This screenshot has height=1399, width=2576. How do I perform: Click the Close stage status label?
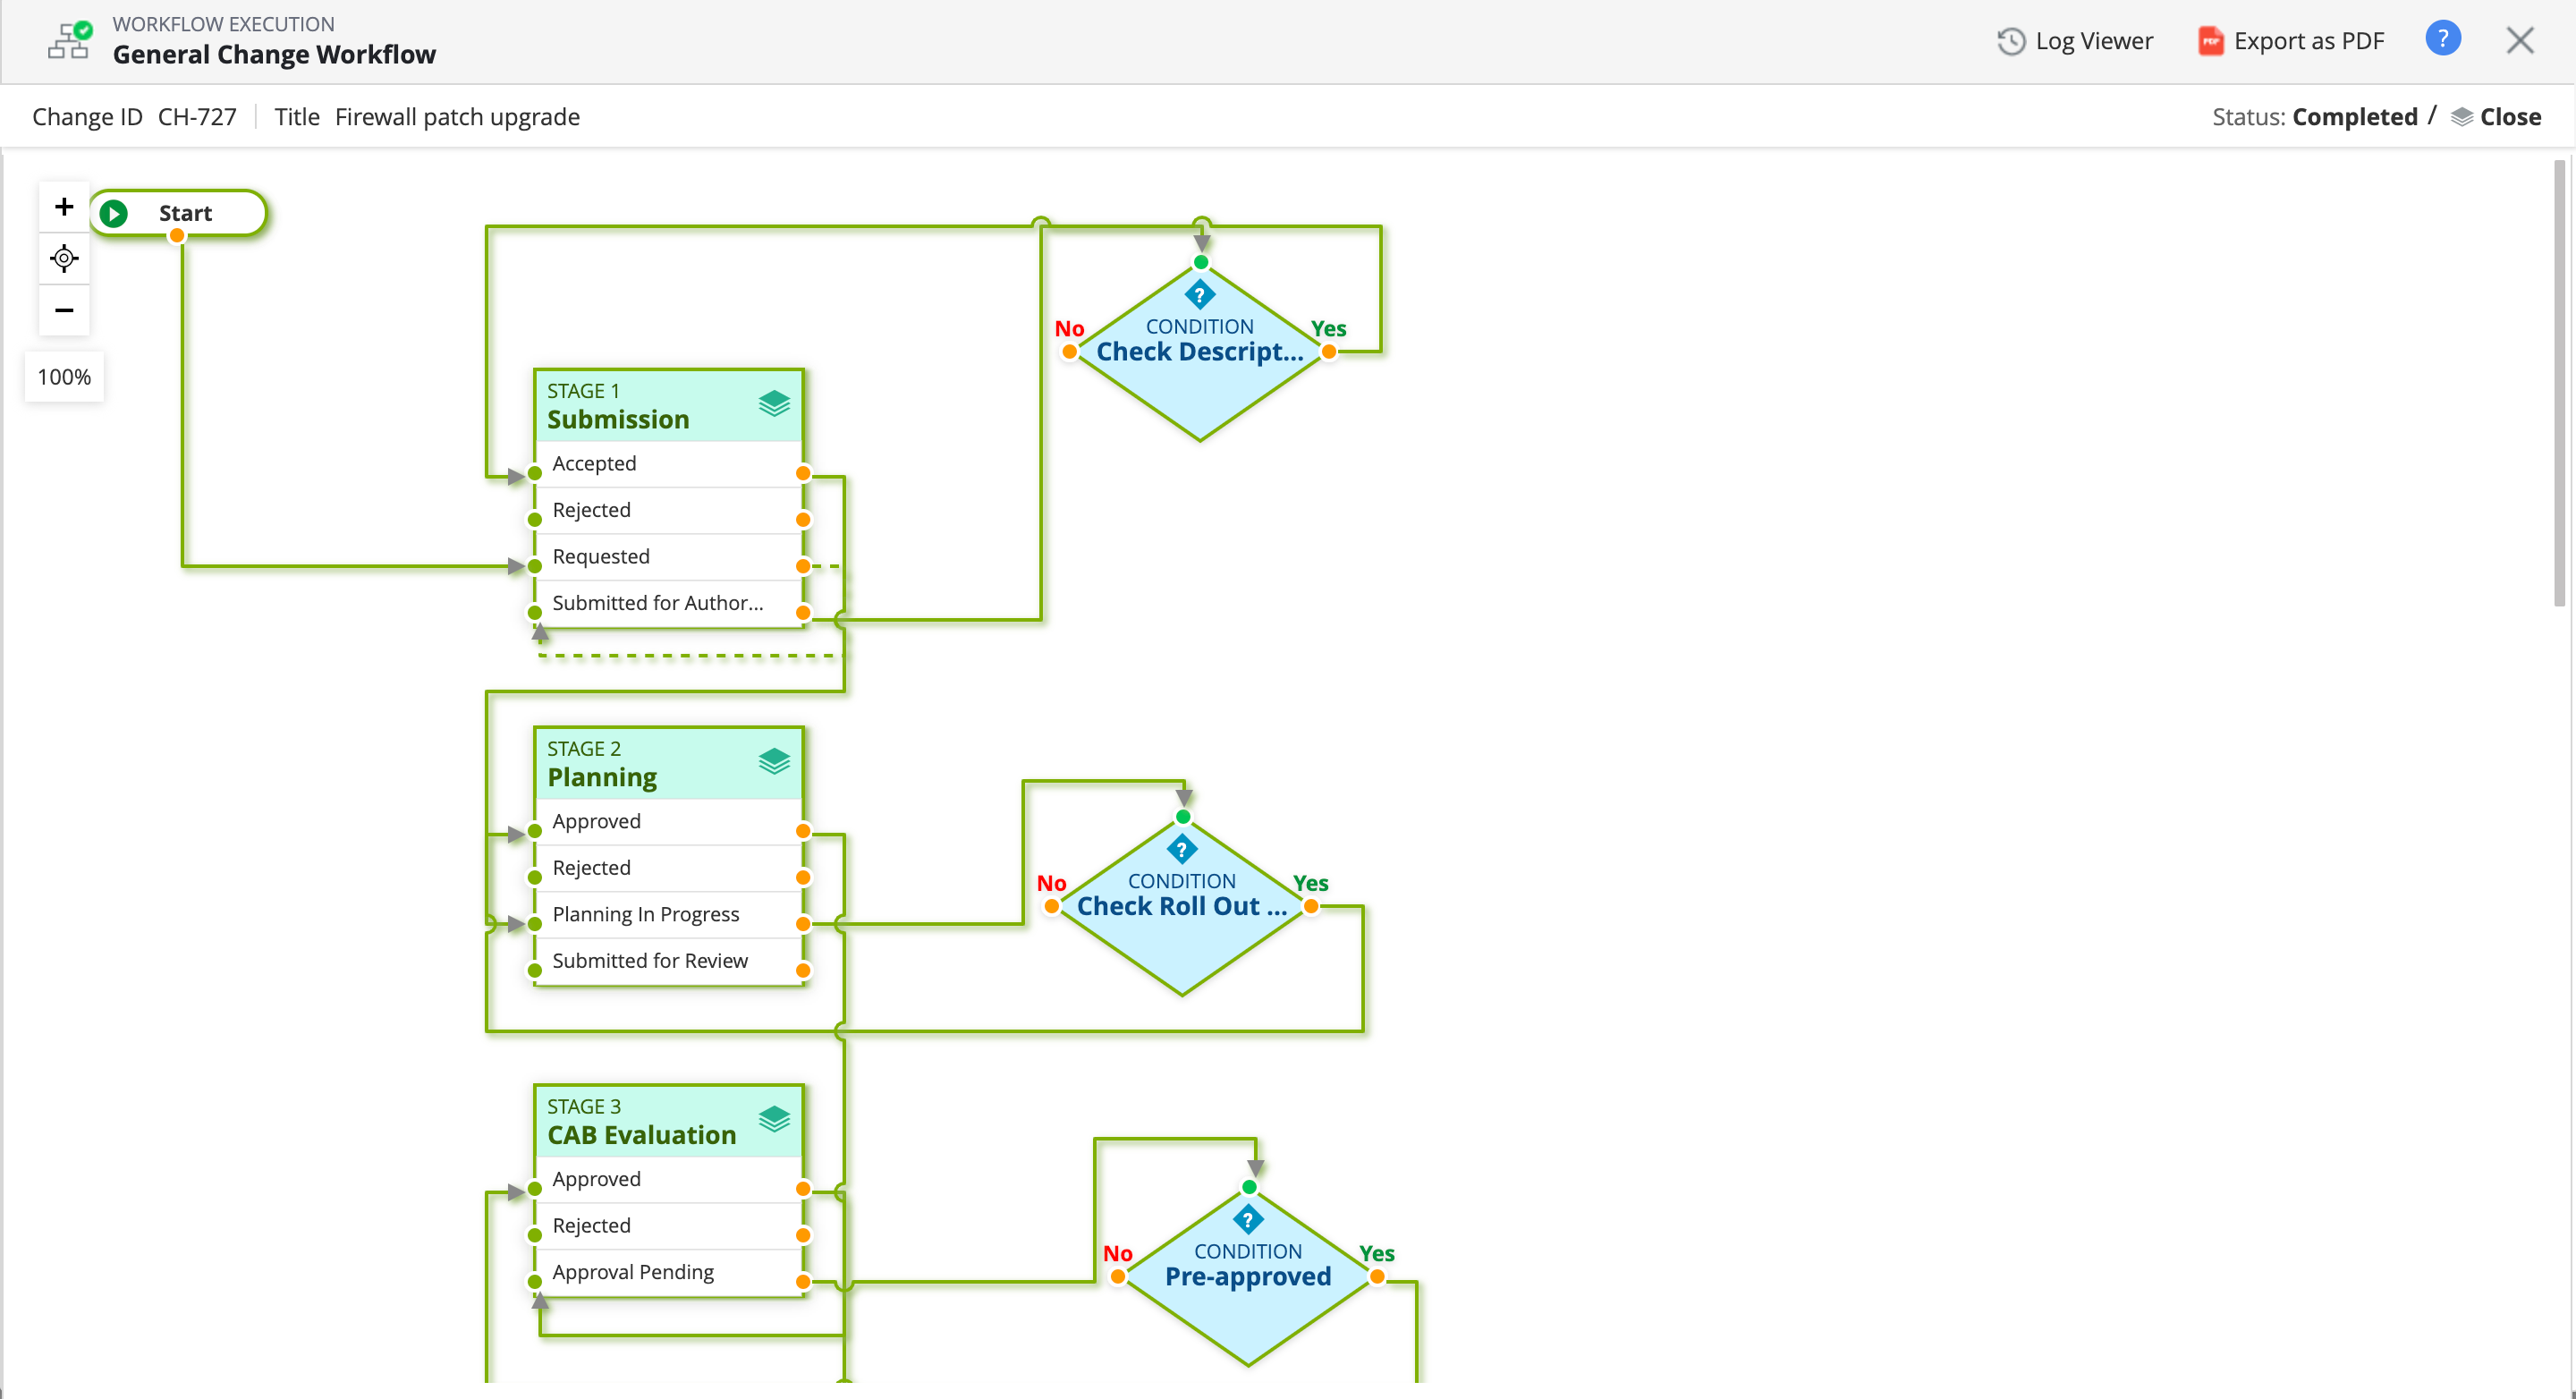pos(2509,117)
